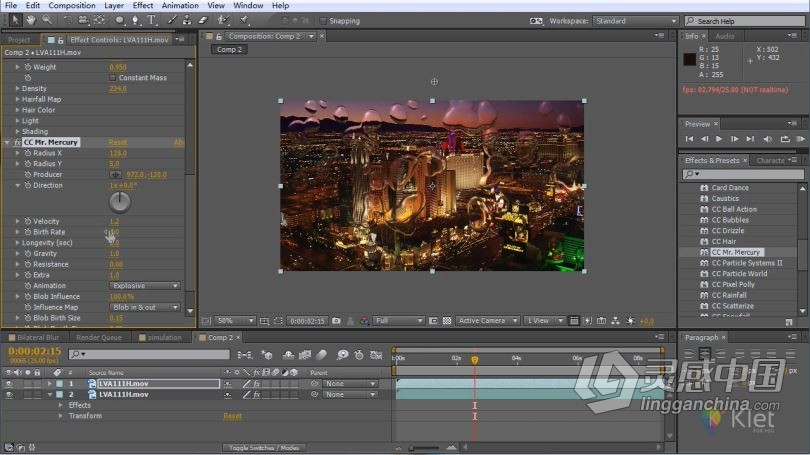
Task: Select the Horizontal Type tool
Action: coord(151,20)
